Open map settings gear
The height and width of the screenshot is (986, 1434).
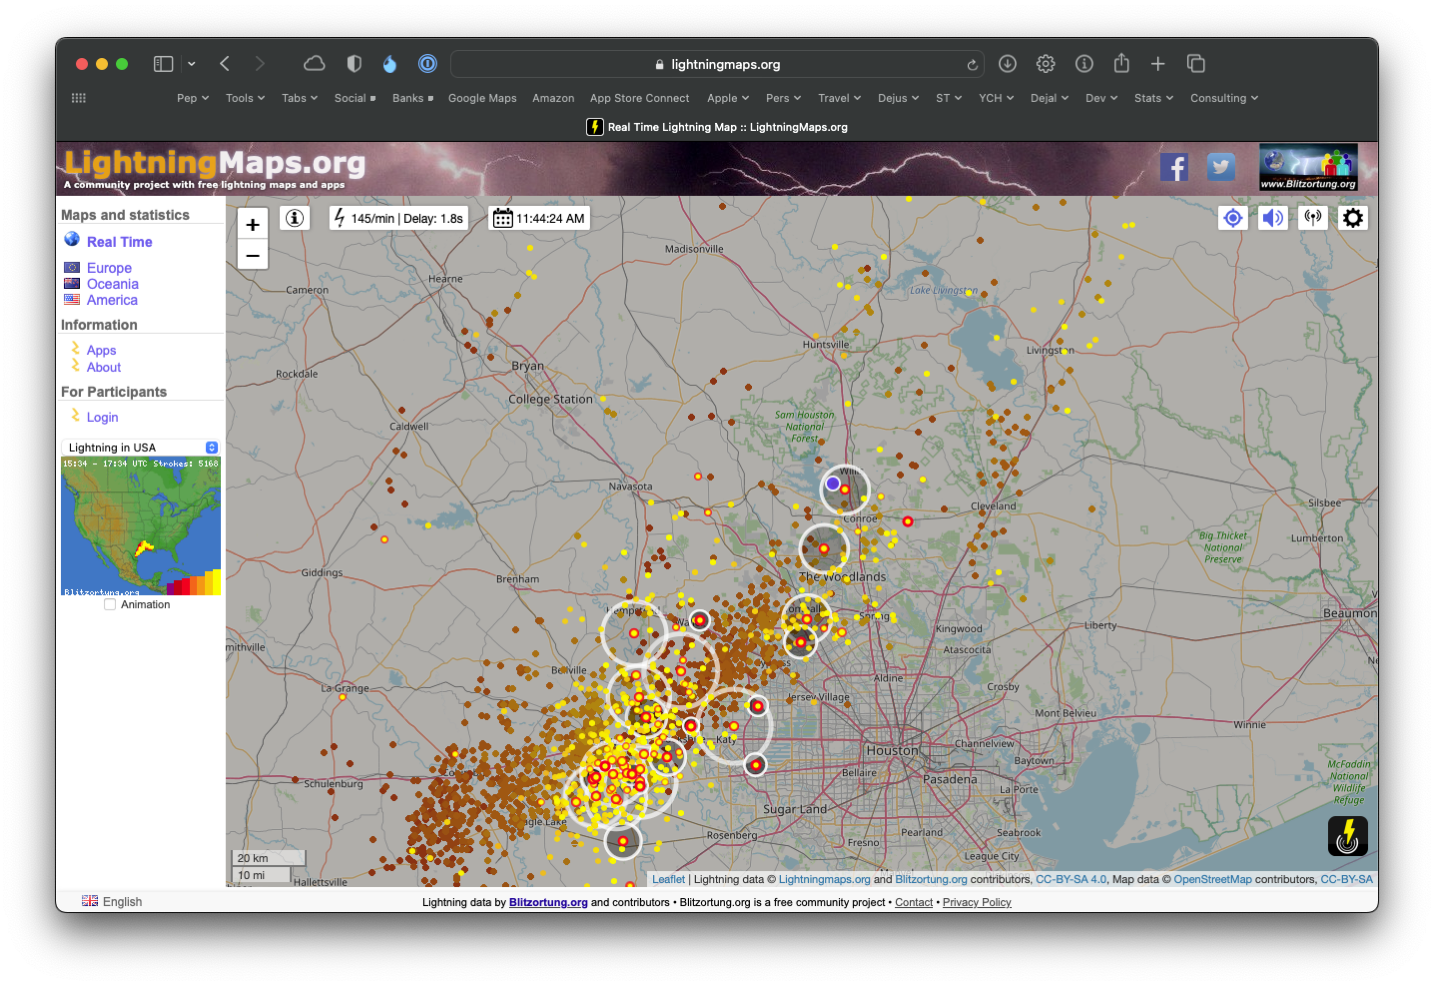[1353, 218]
